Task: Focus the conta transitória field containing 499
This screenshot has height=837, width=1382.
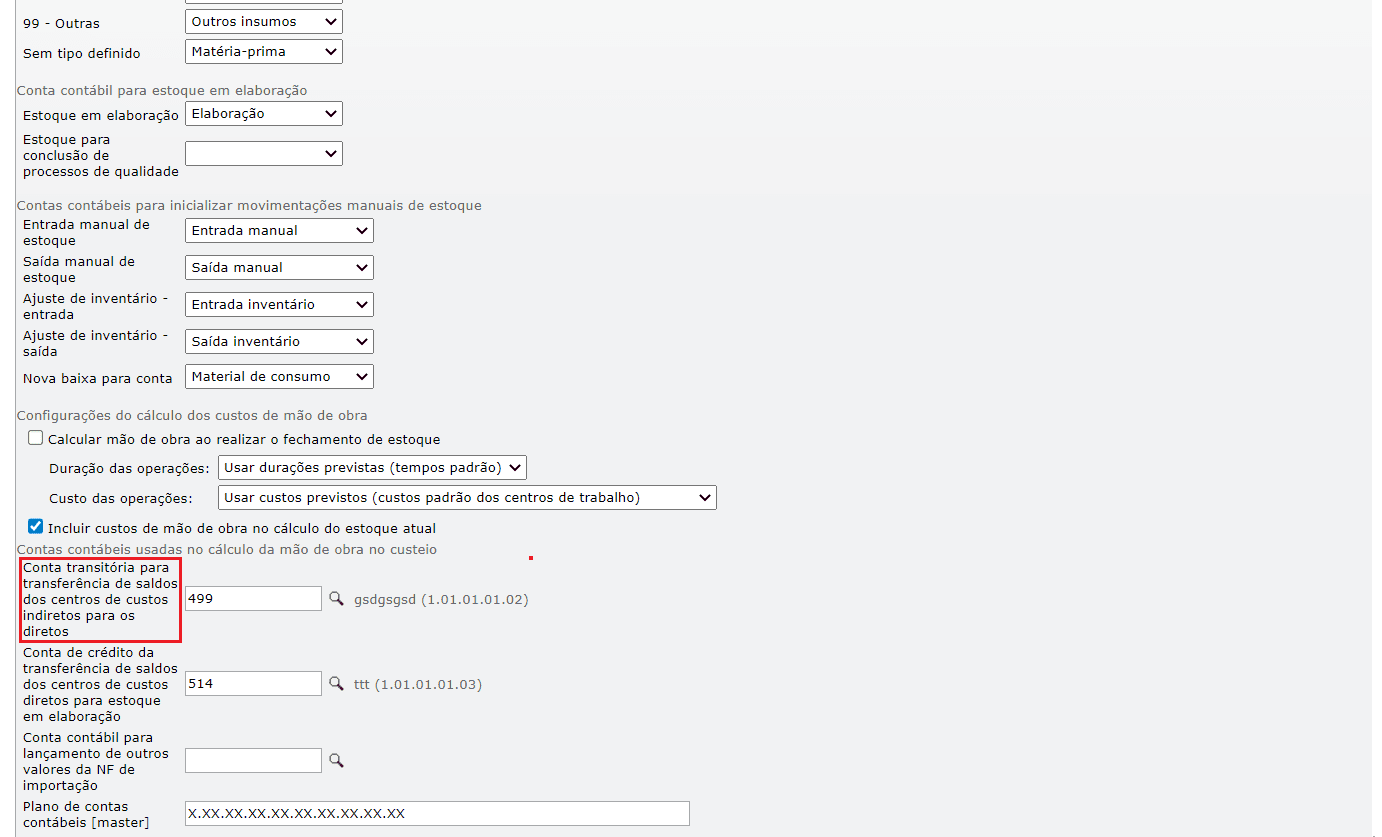Action: click(x=253, y=599)
